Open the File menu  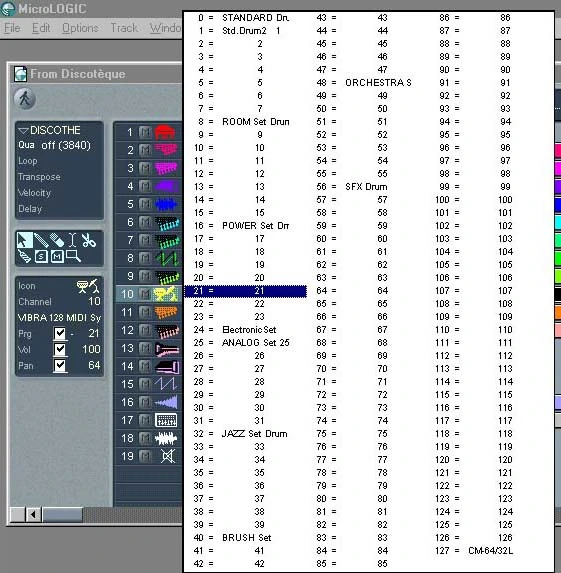coord(12,28)
